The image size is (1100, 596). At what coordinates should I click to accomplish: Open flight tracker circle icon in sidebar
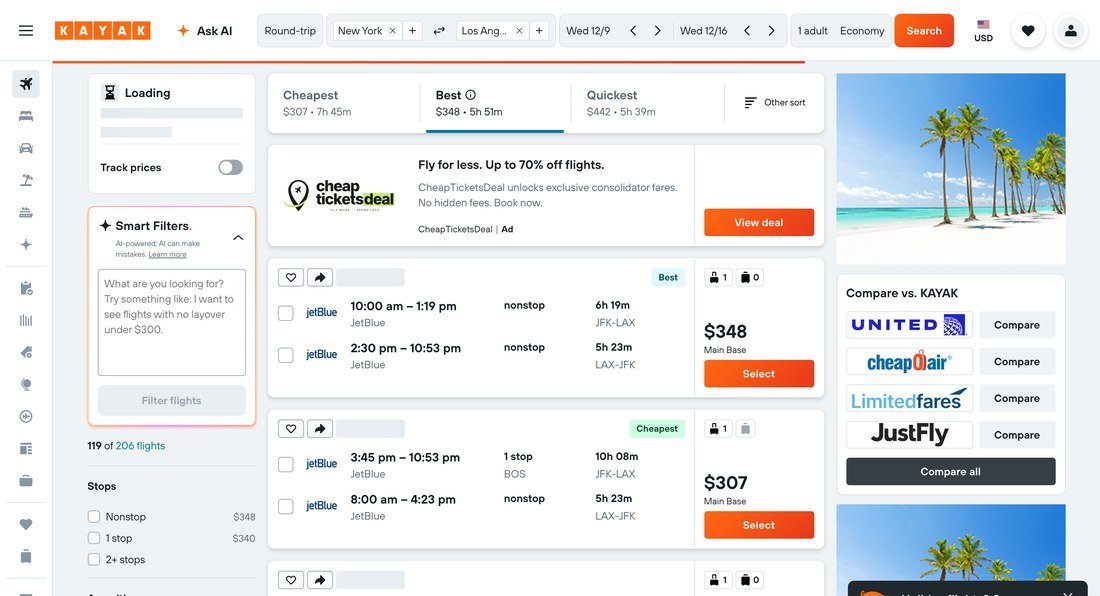tap(26, 416)
